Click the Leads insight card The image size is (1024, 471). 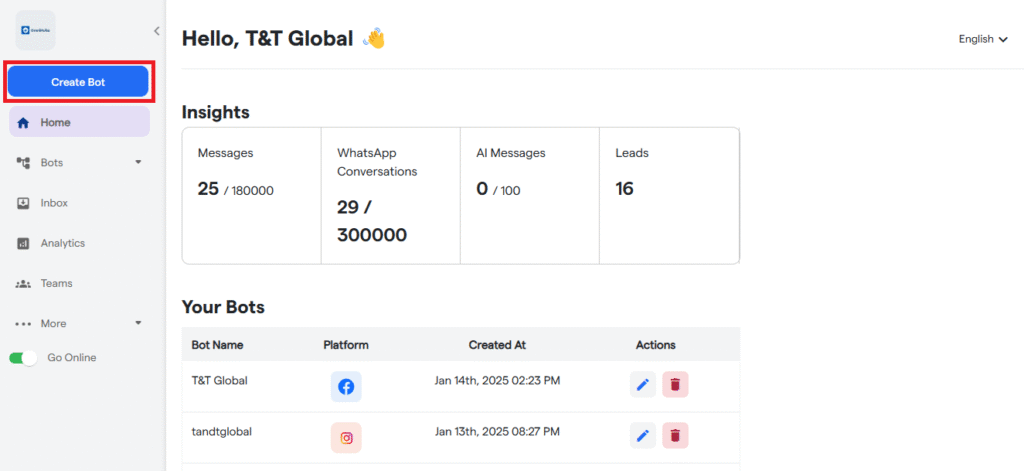pos(668,195)
